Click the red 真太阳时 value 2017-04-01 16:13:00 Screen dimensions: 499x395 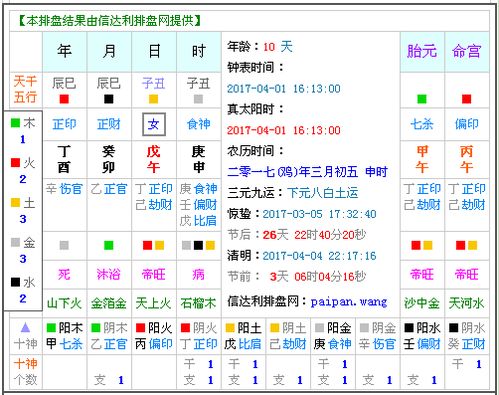[284, 130]
